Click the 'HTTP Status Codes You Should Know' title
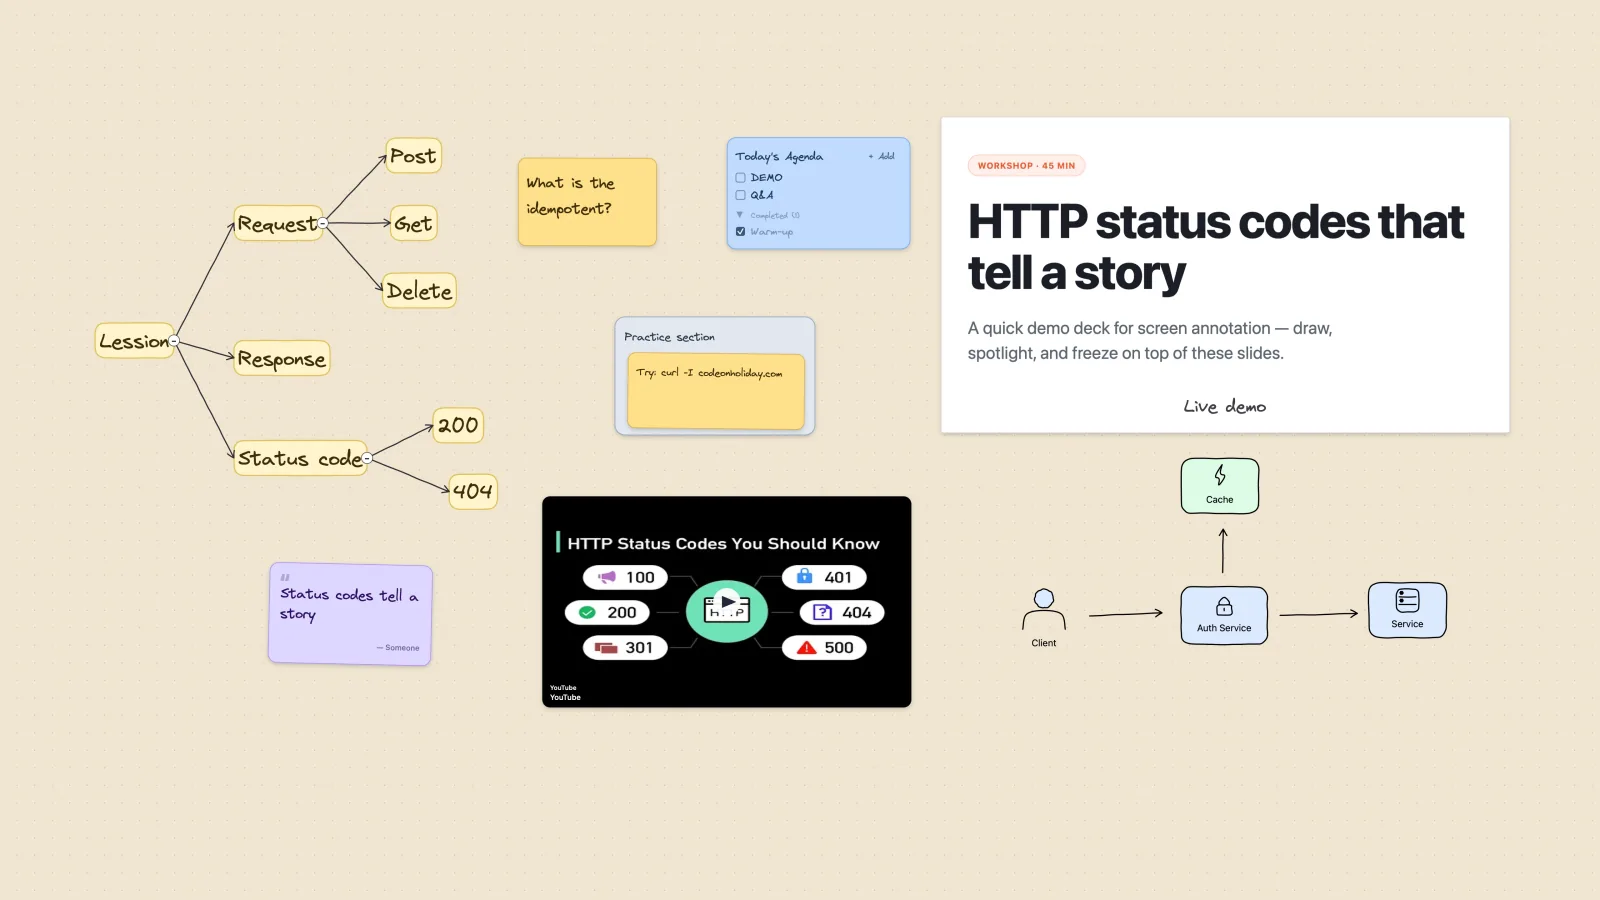The image size is (1600, 900). [724, 543]
